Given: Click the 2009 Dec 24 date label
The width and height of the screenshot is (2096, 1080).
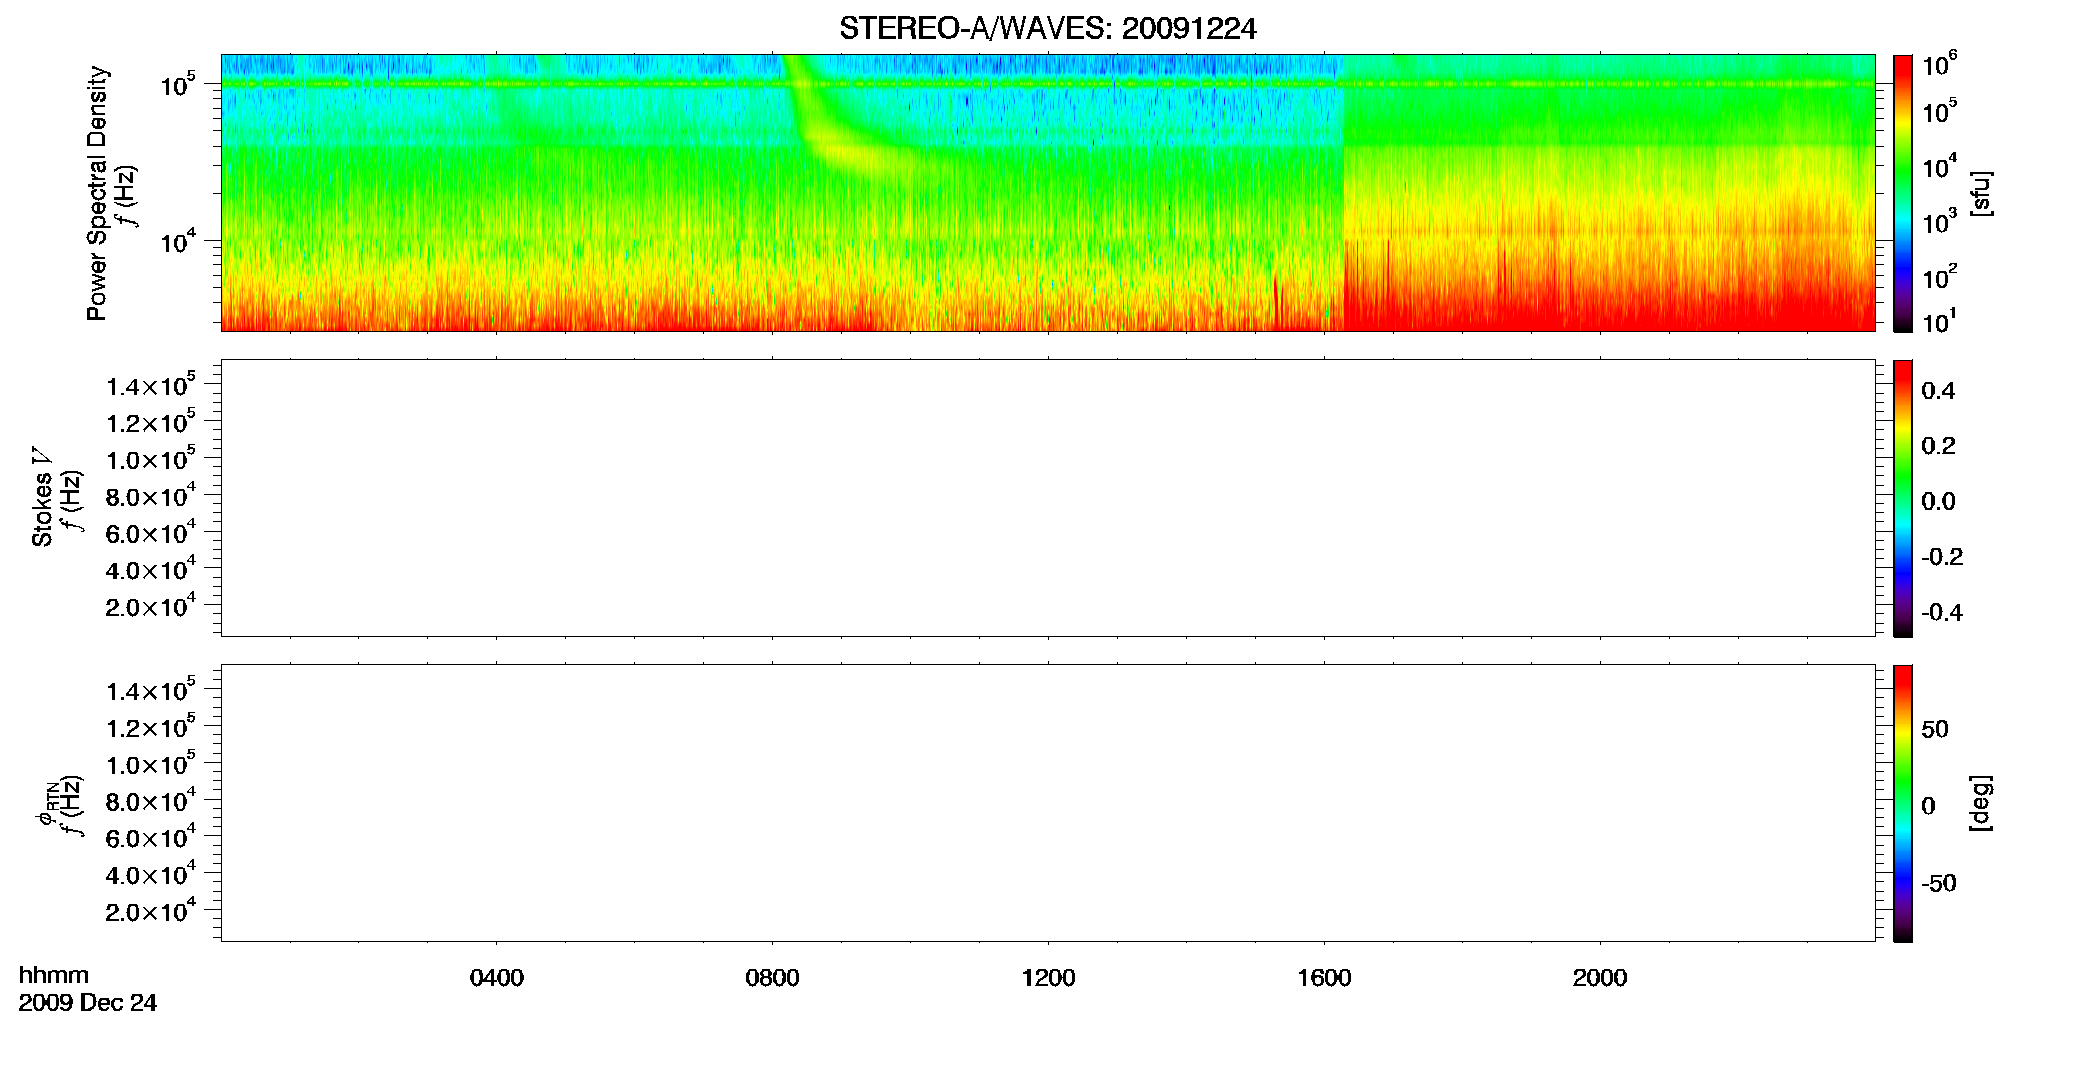Looking at the screenshot, I should pos(88,1003).
